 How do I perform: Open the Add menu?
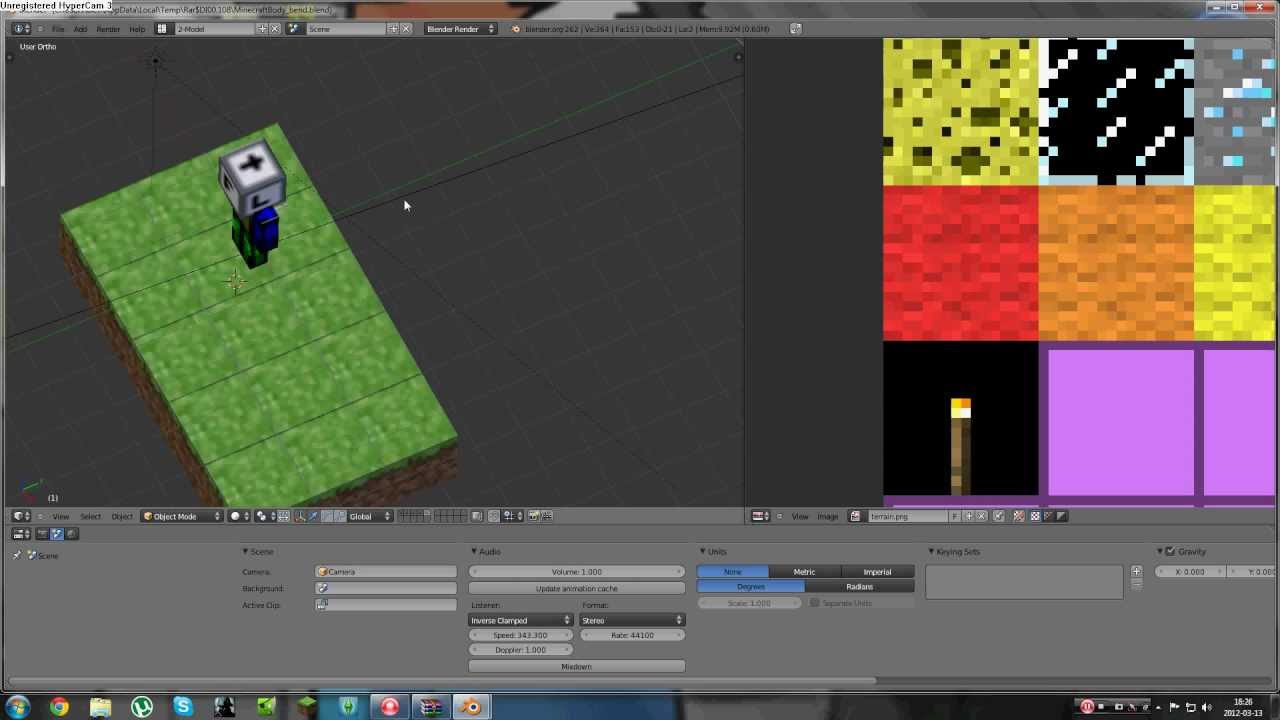pyautogui.click(x=80, y=29)
